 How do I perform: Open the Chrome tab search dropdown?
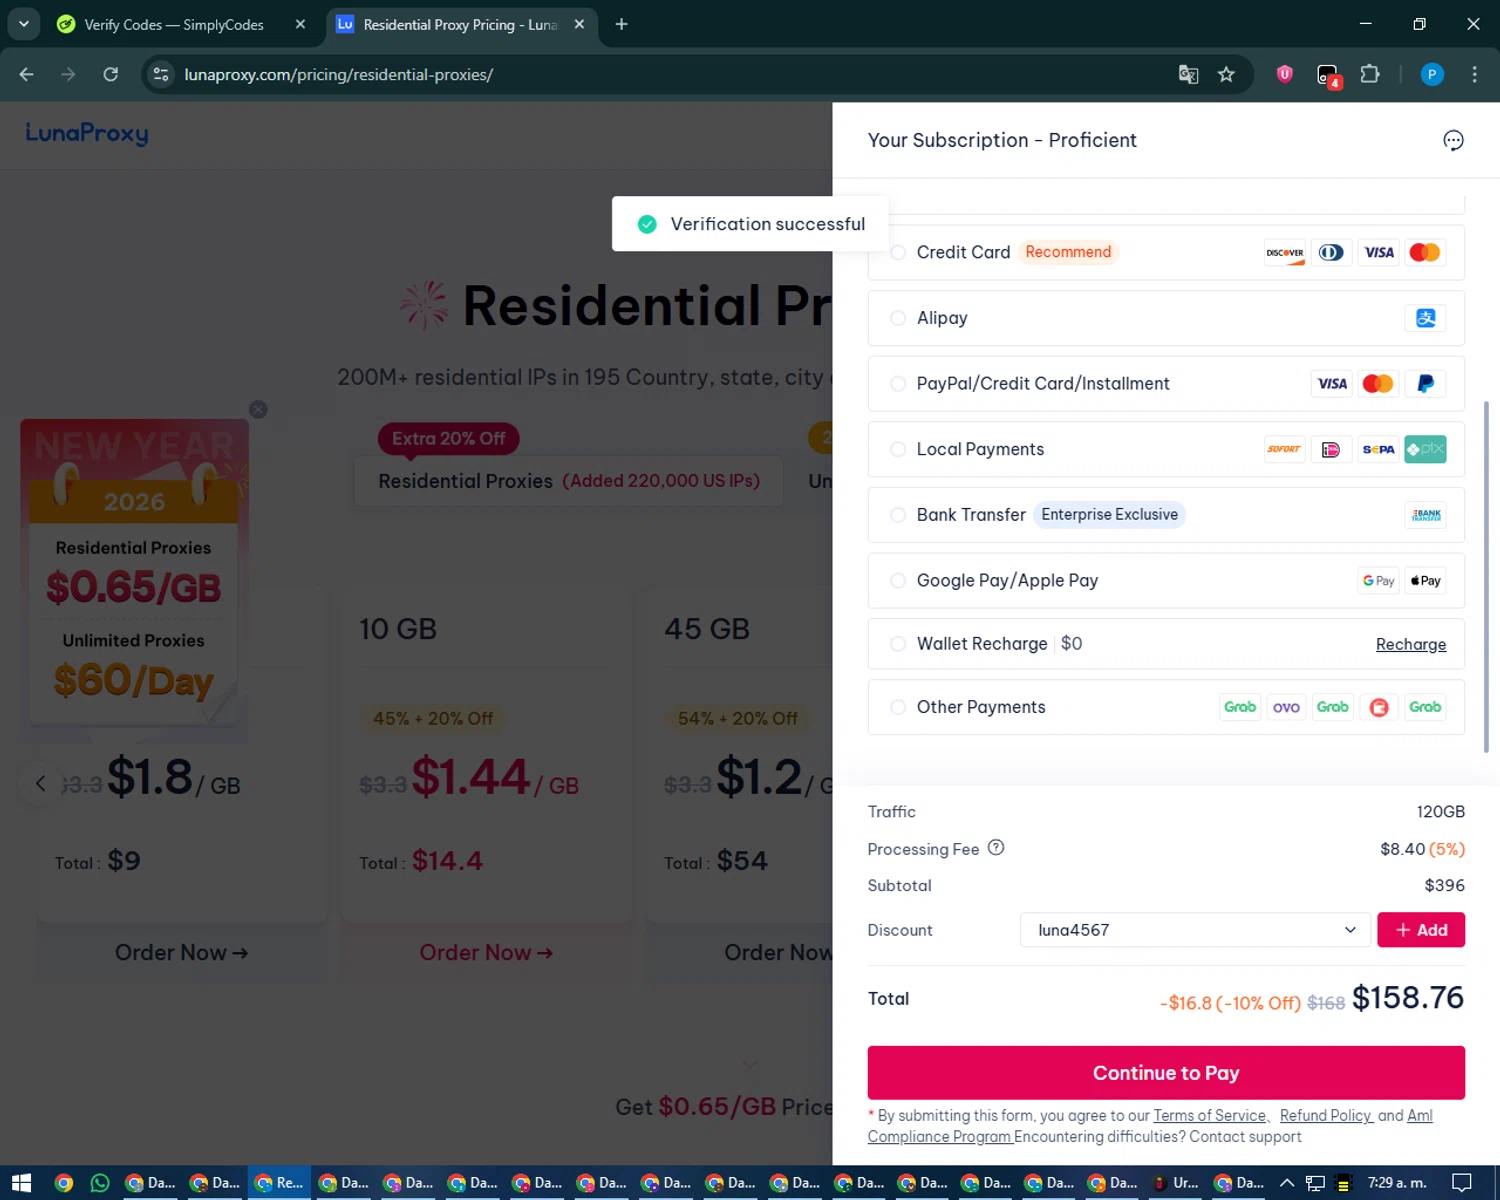(23, 24)
